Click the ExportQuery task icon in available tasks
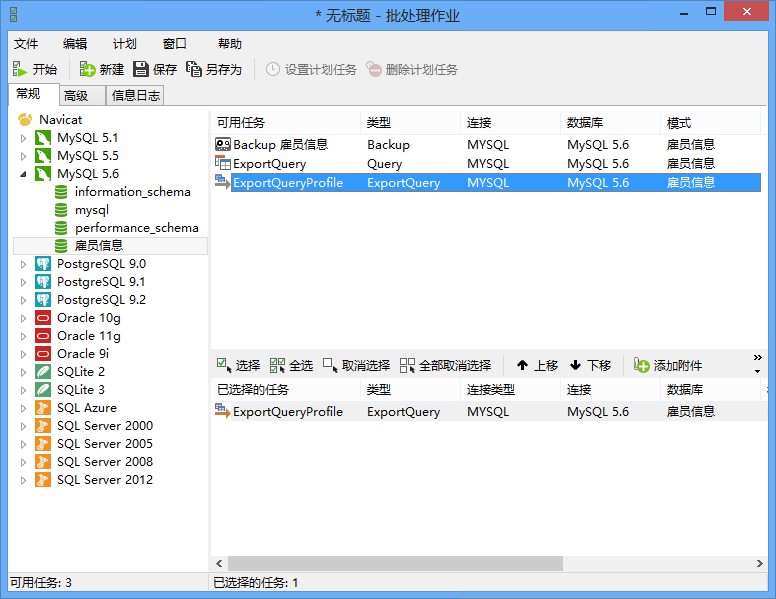Viewport: 776px width, 599px height. point(223,163)
